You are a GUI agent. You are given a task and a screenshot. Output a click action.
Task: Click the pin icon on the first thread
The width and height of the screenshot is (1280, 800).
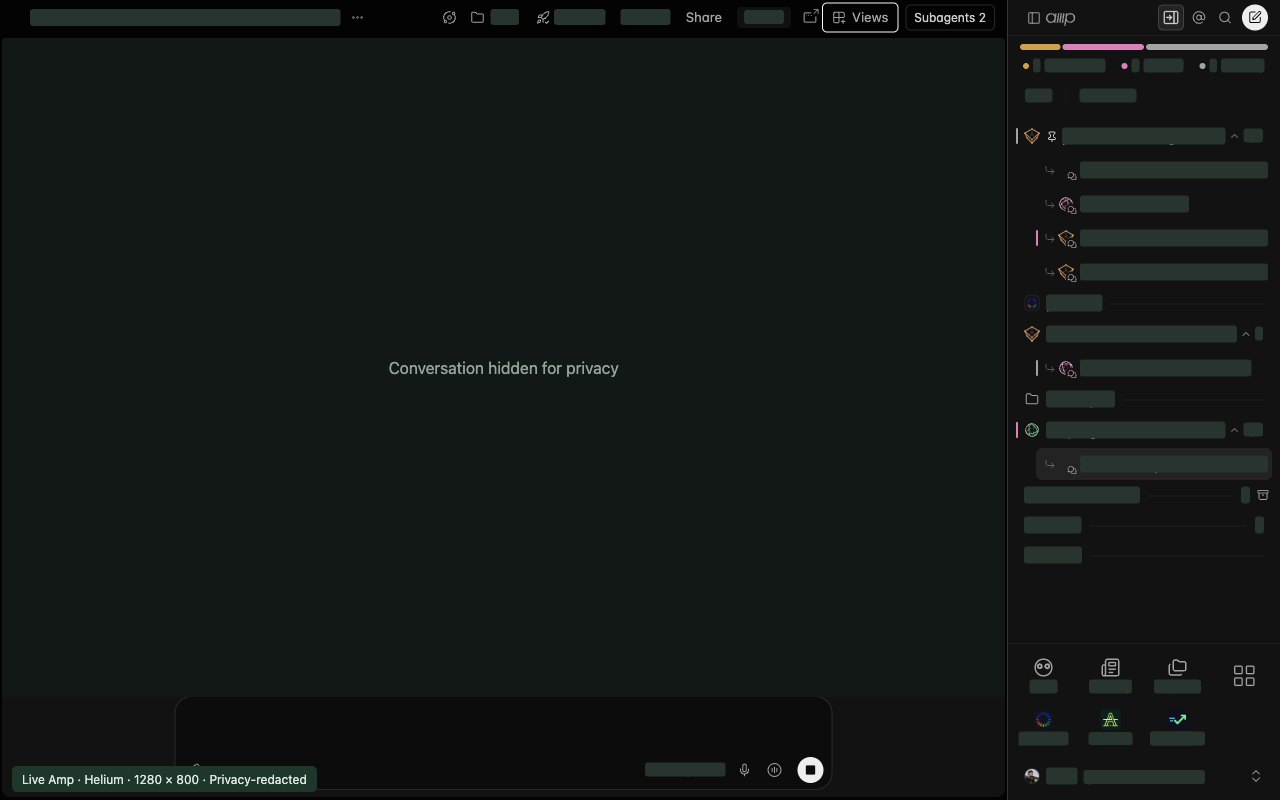[1052, 136]
